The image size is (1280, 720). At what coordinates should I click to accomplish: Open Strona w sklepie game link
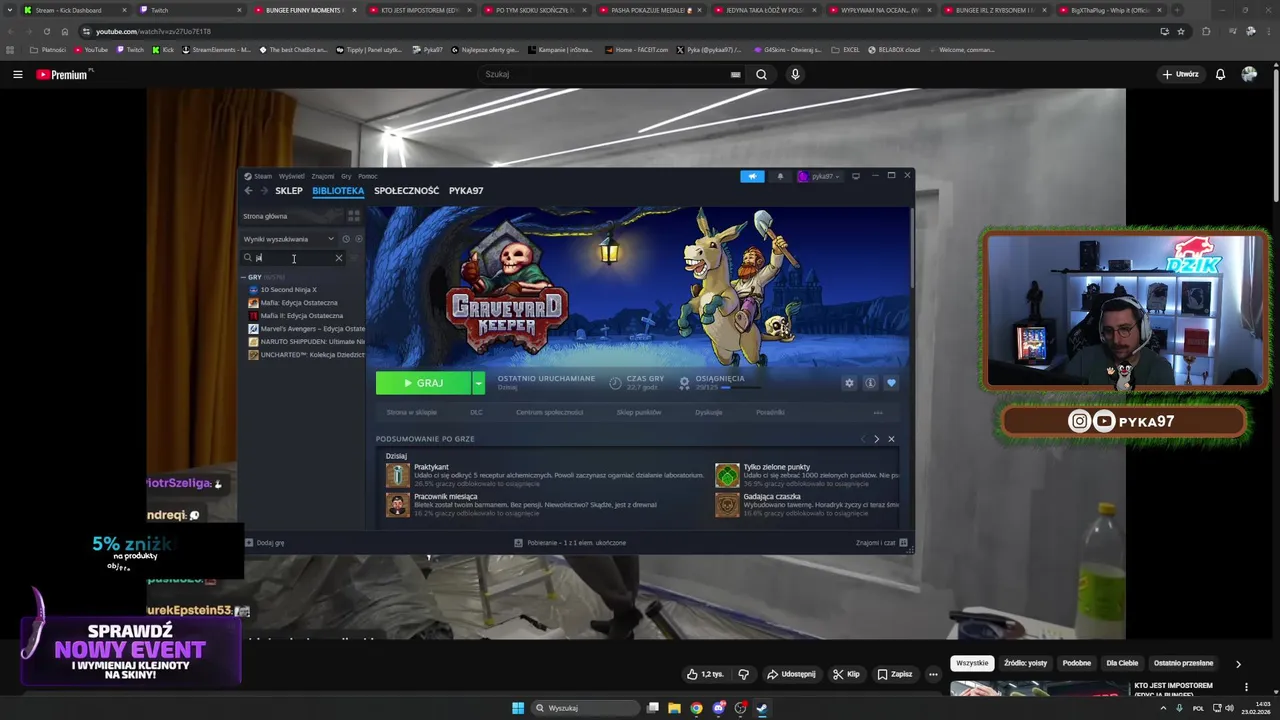412,412
